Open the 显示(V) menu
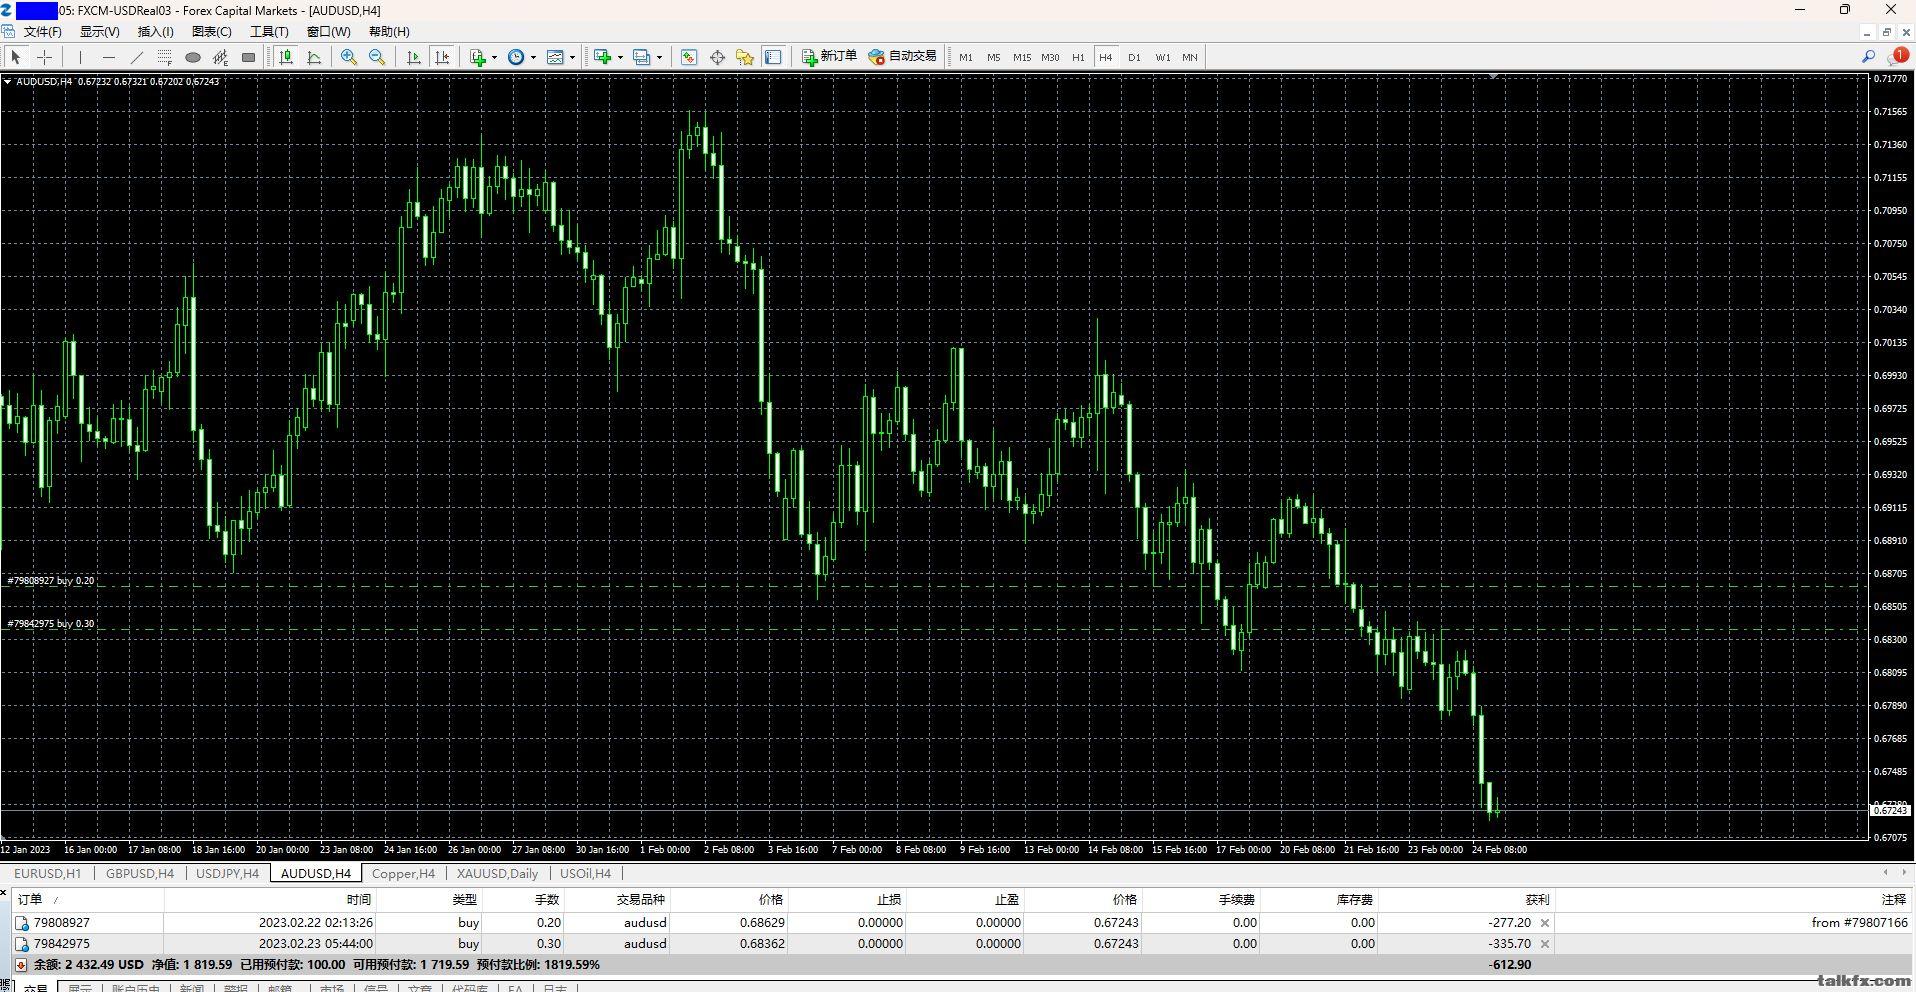The width and height of the screenshot is (1916, 992). [x=99, y=31]
